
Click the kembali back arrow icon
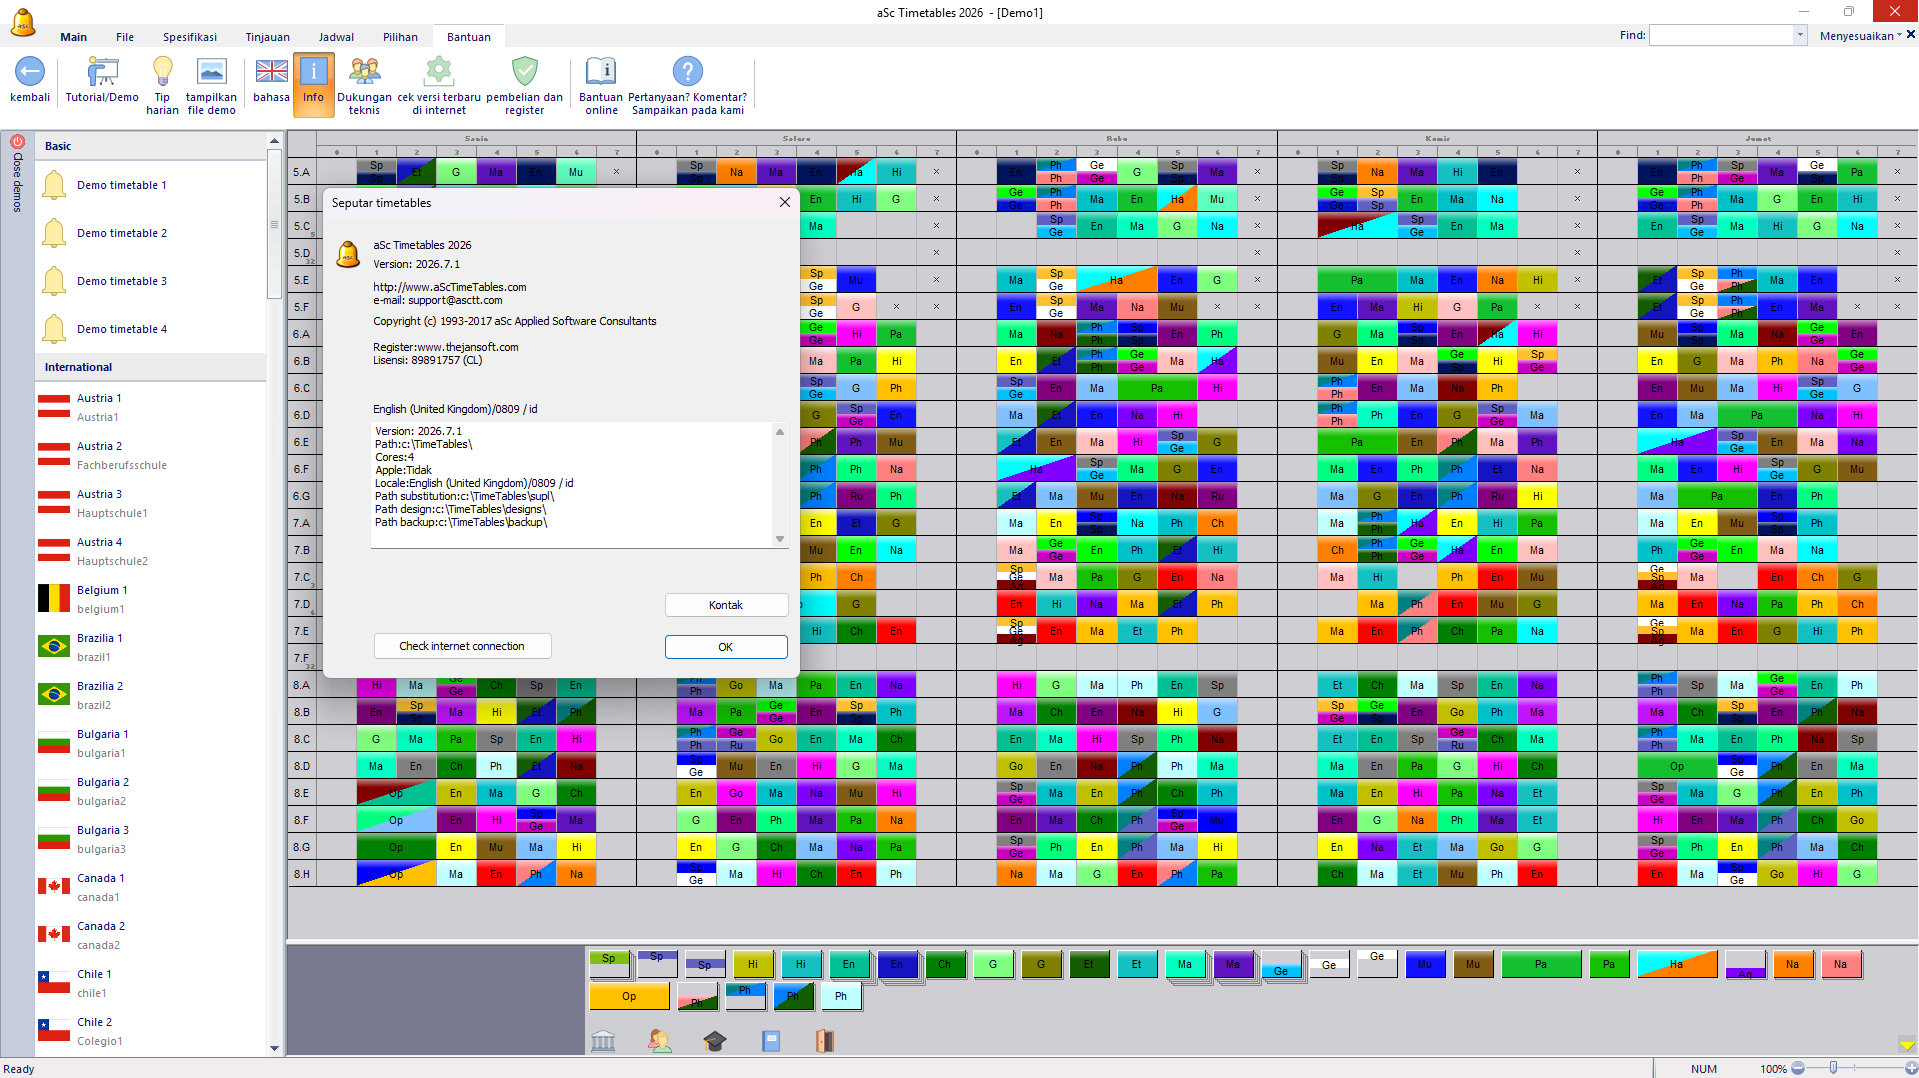(30, 72)
